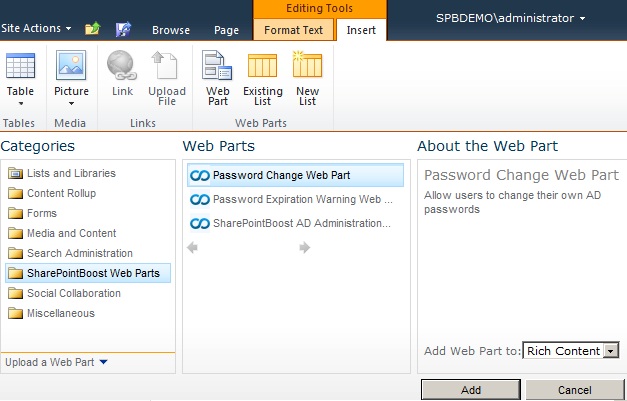This screenshot has height=401, width=627.
Task: Open the Table dropdown arrow
Action: (21, 104)
